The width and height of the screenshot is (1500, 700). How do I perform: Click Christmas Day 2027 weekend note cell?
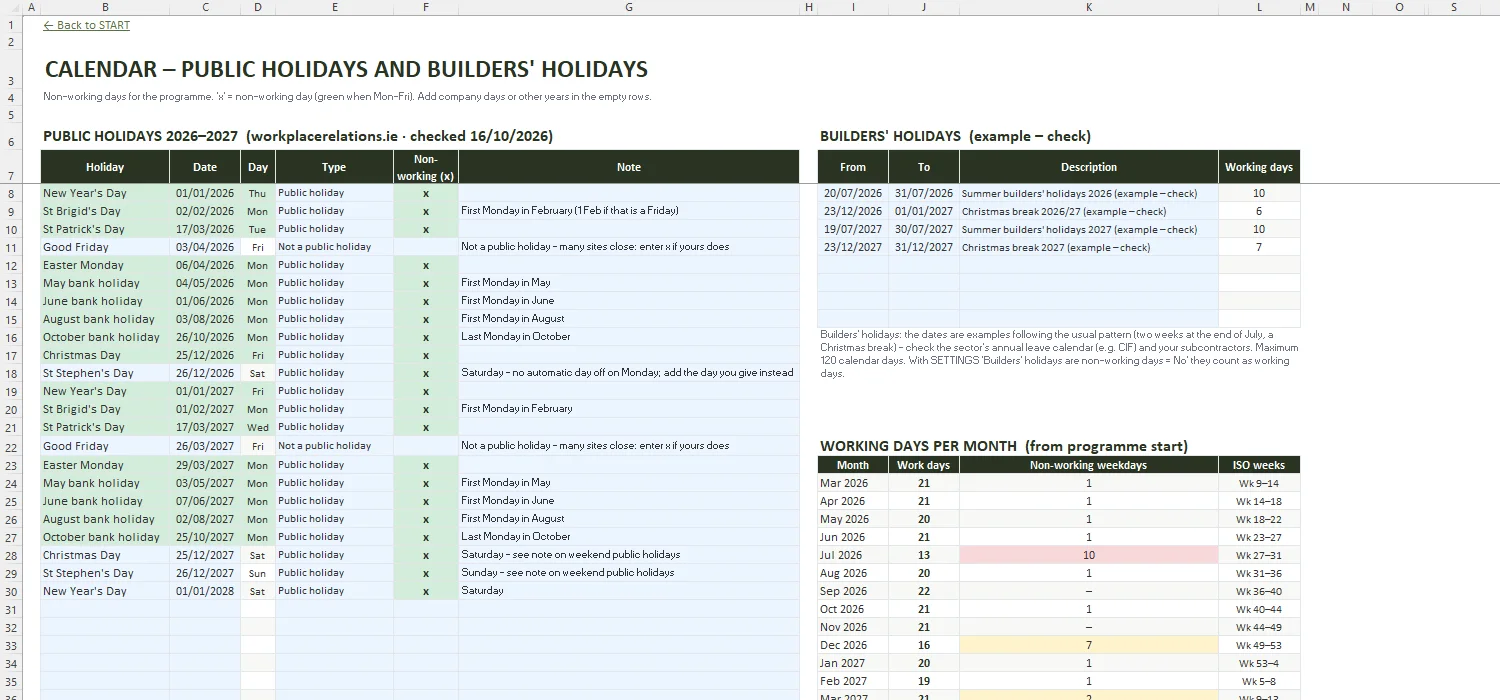point(629,555)
